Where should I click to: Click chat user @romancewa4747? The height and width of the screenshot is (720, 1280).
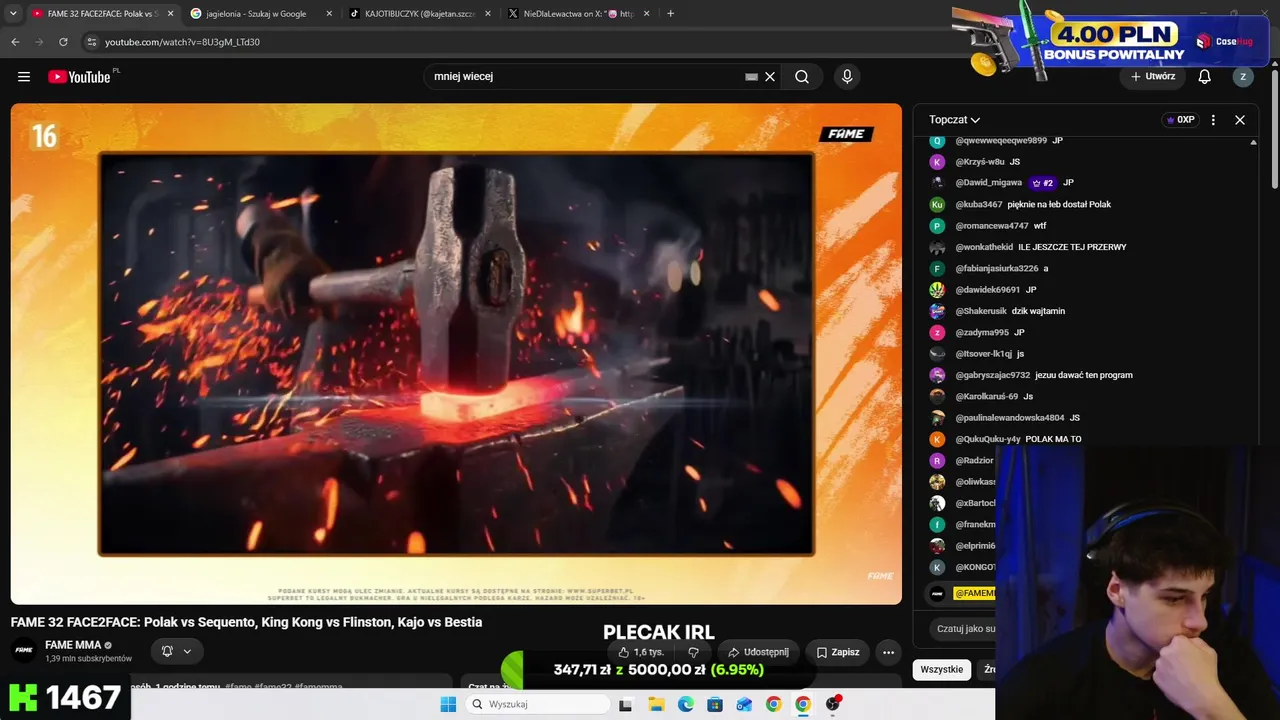[x=992, y=226]
